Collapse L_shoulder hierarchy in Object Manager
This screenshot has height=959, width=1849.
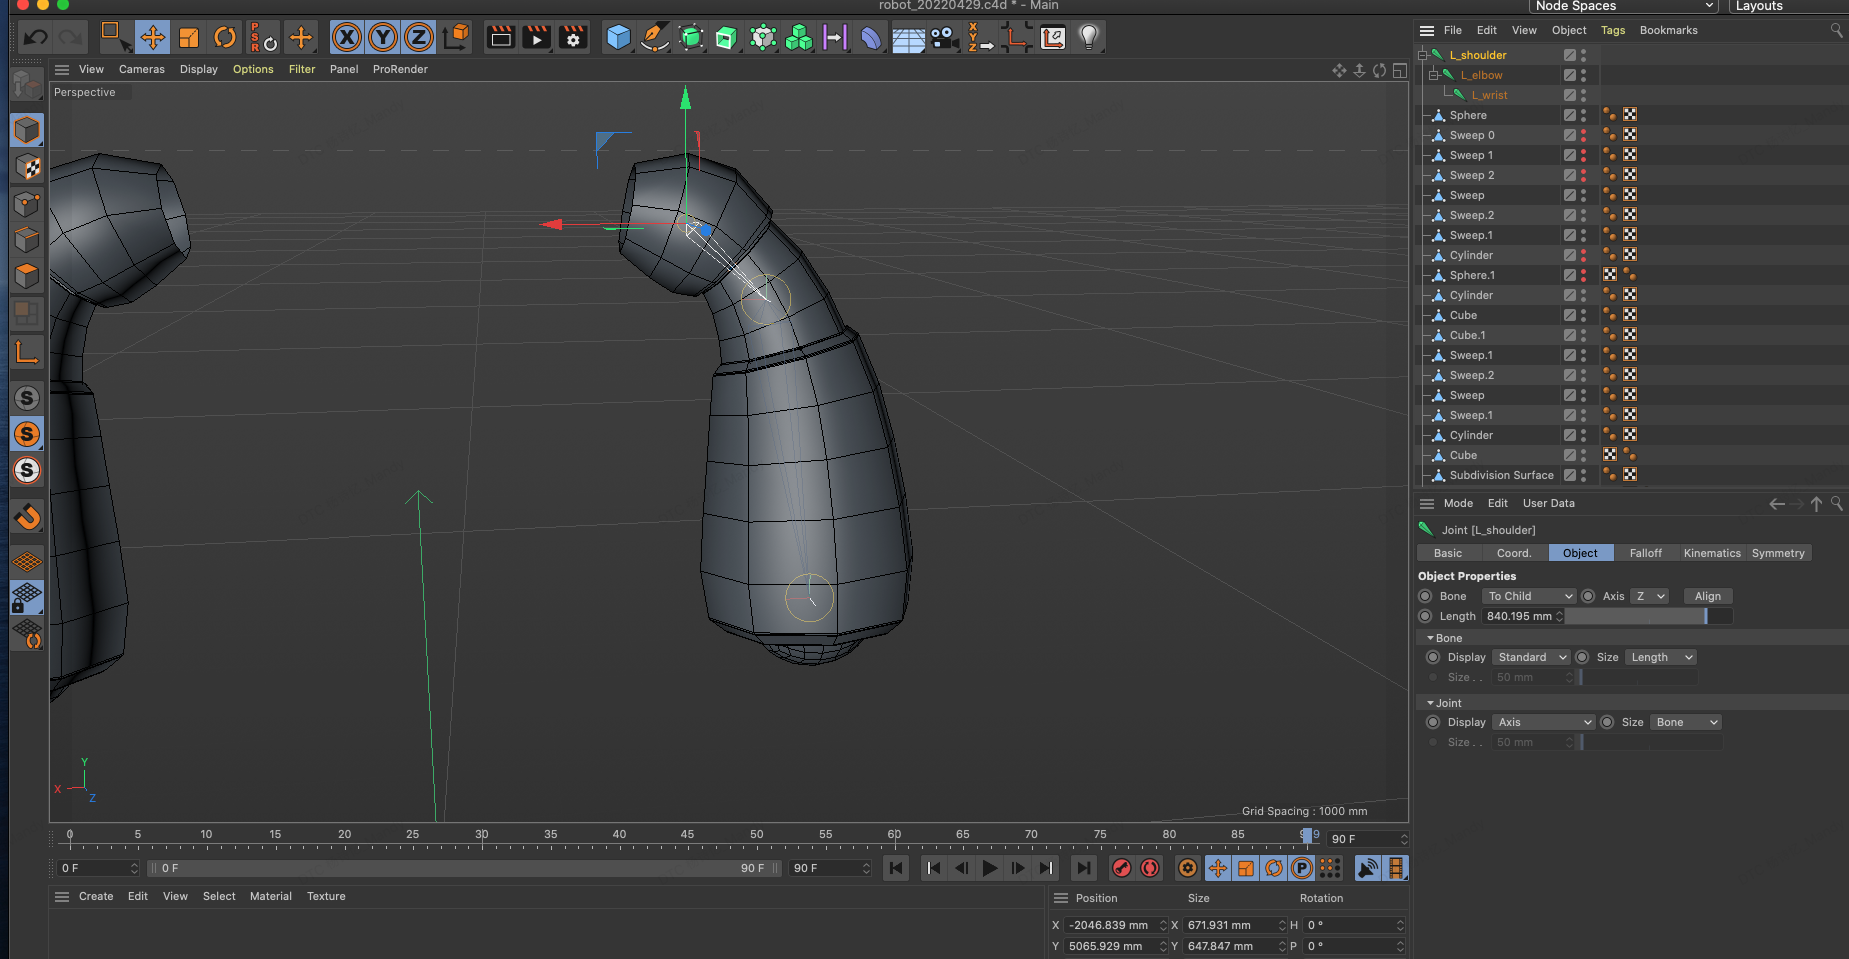[1422, 55]
